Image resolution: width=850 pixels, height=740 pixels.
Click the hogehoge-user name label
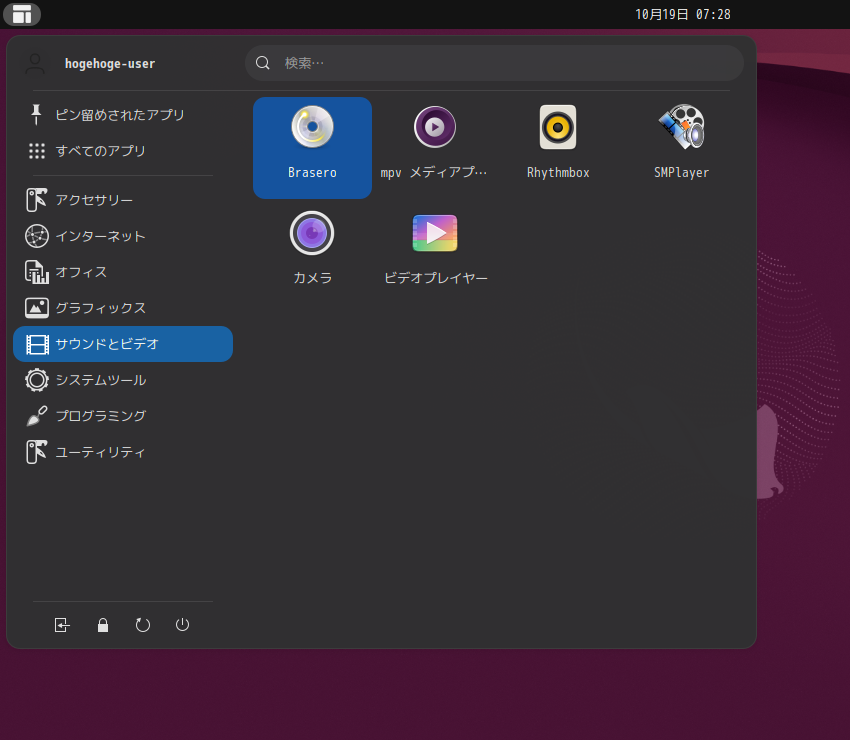110,63
